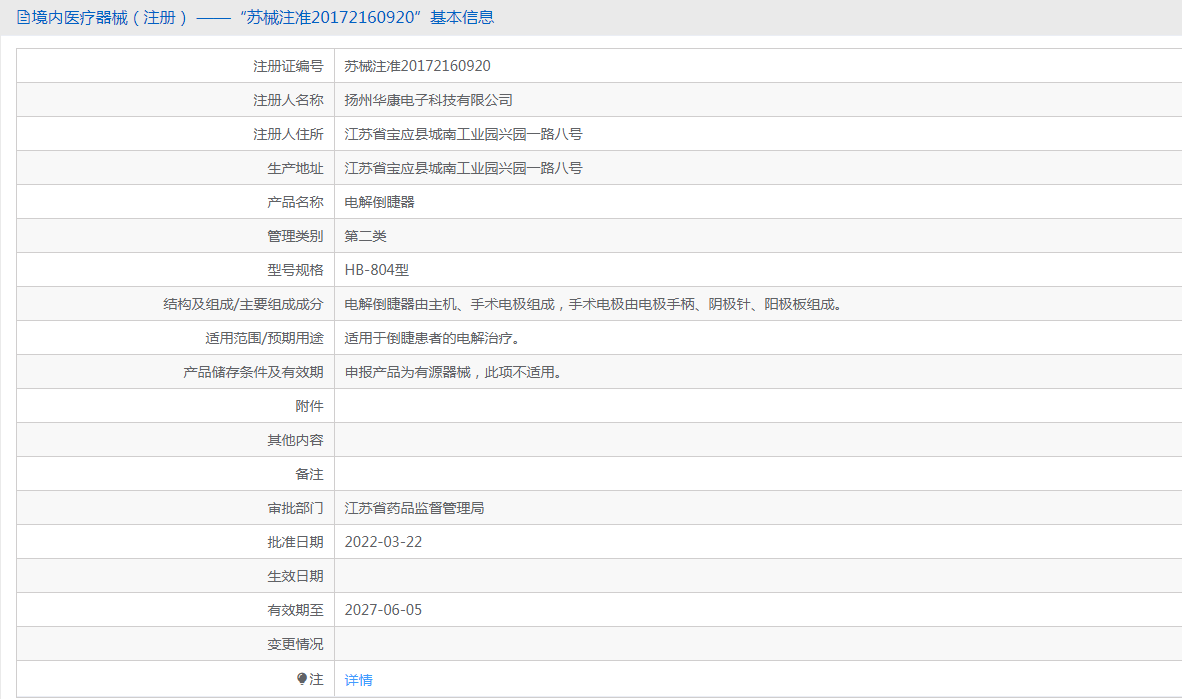Click the approval date 2022-03-22

(x=383, y=542)
